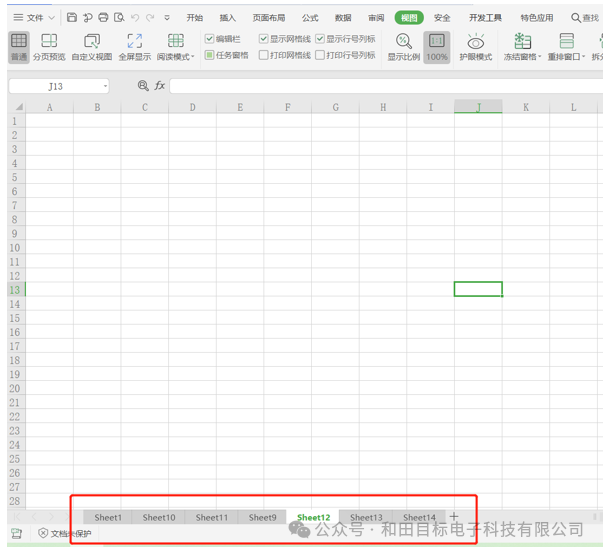Select column A header
The width and height of the screenshot is (603, 553).
point(50,107)
